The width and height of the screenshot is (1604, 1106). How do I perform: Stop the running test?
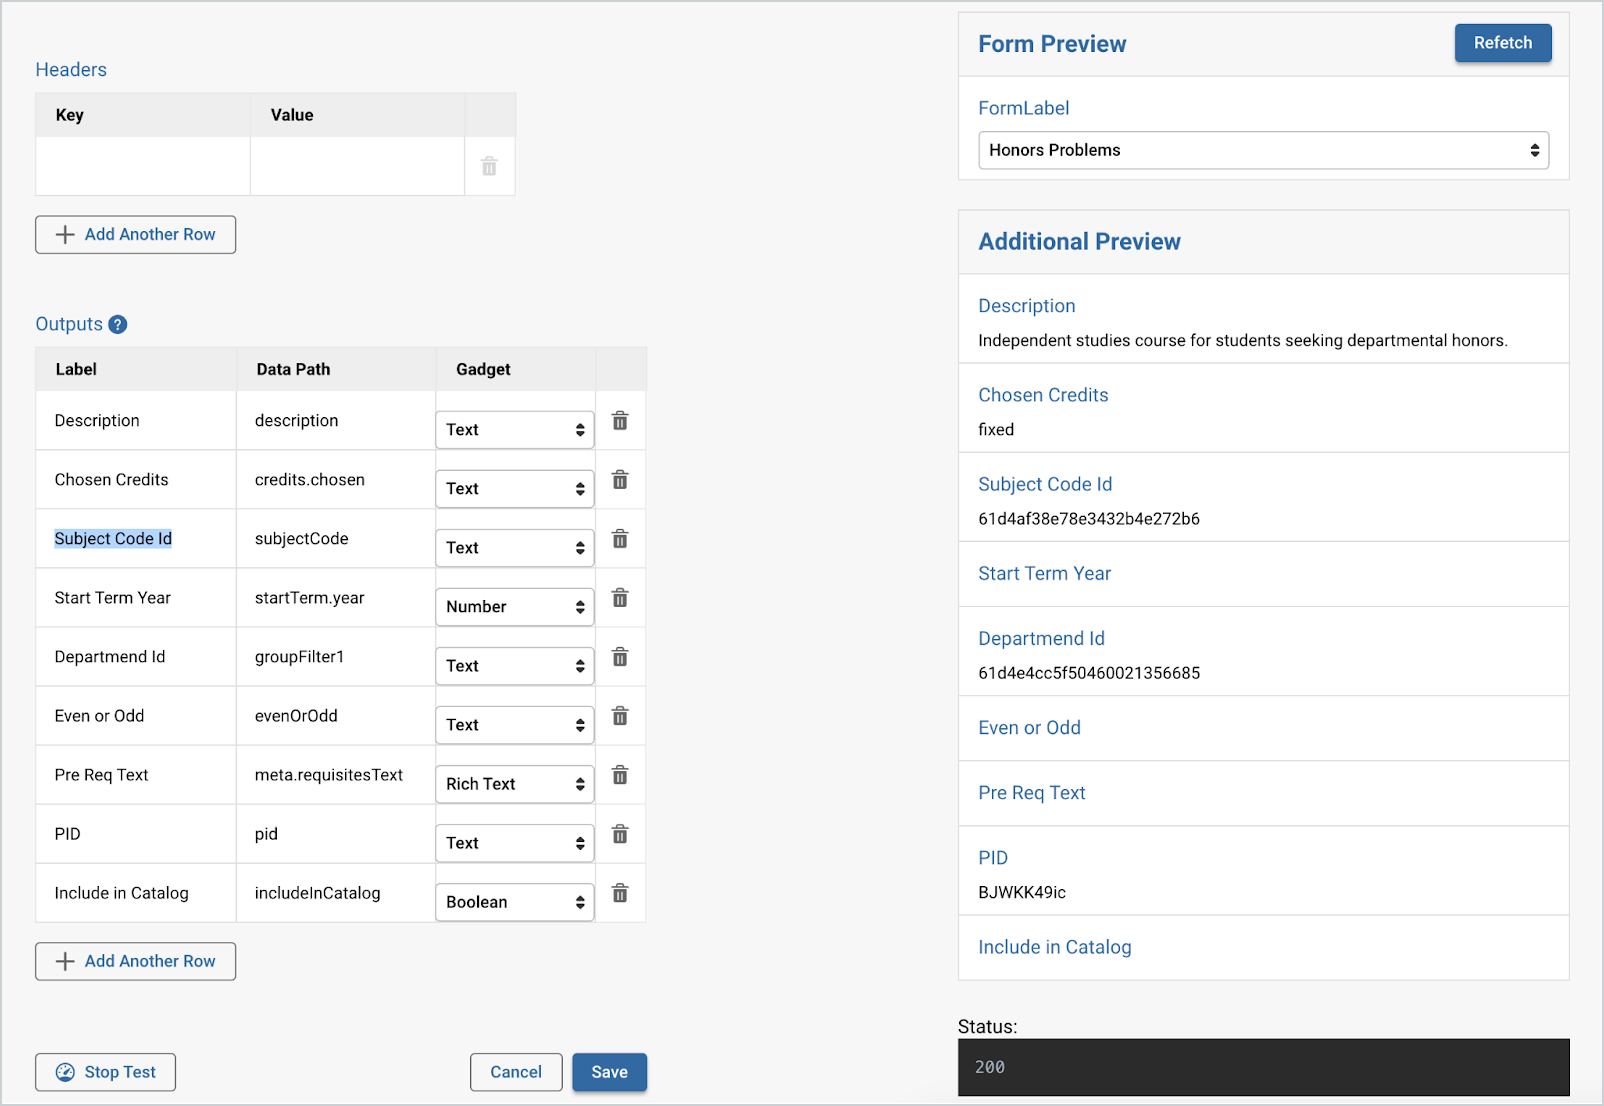(x=105, y=1072)
